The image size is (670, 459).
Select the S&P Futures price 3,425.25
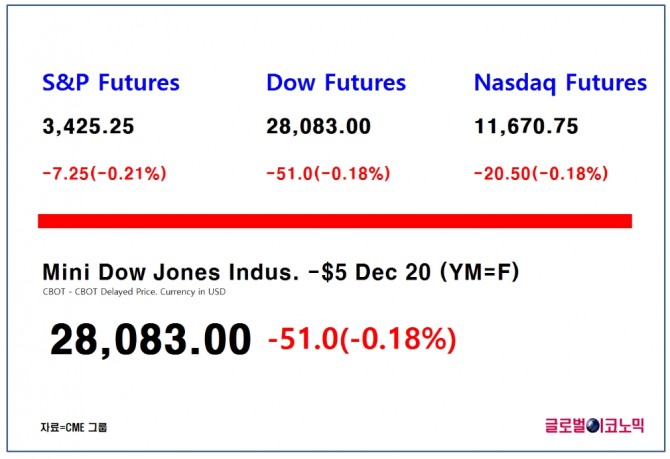pos(88,127)
